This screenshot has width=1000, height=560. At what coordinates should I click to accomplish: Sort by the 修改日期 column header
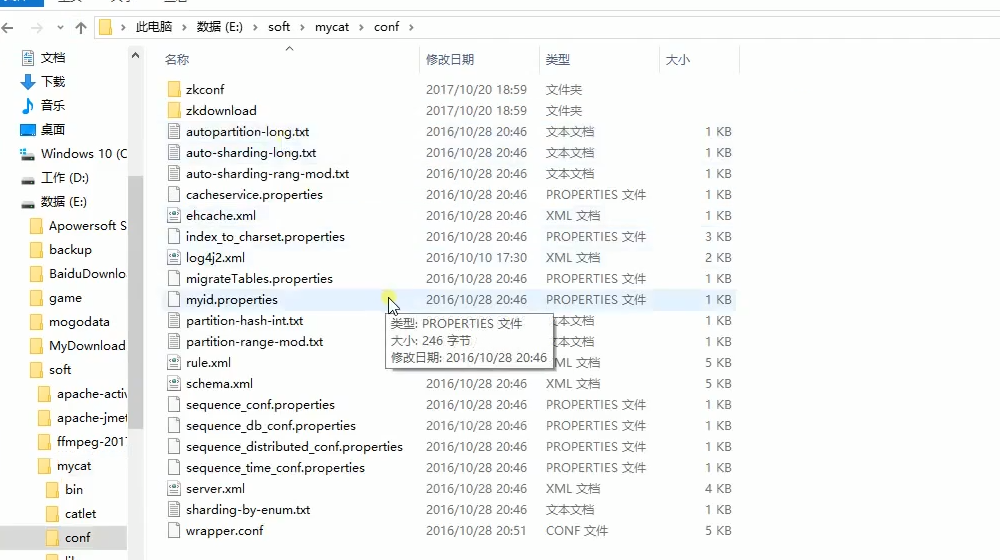pos(450,59)
